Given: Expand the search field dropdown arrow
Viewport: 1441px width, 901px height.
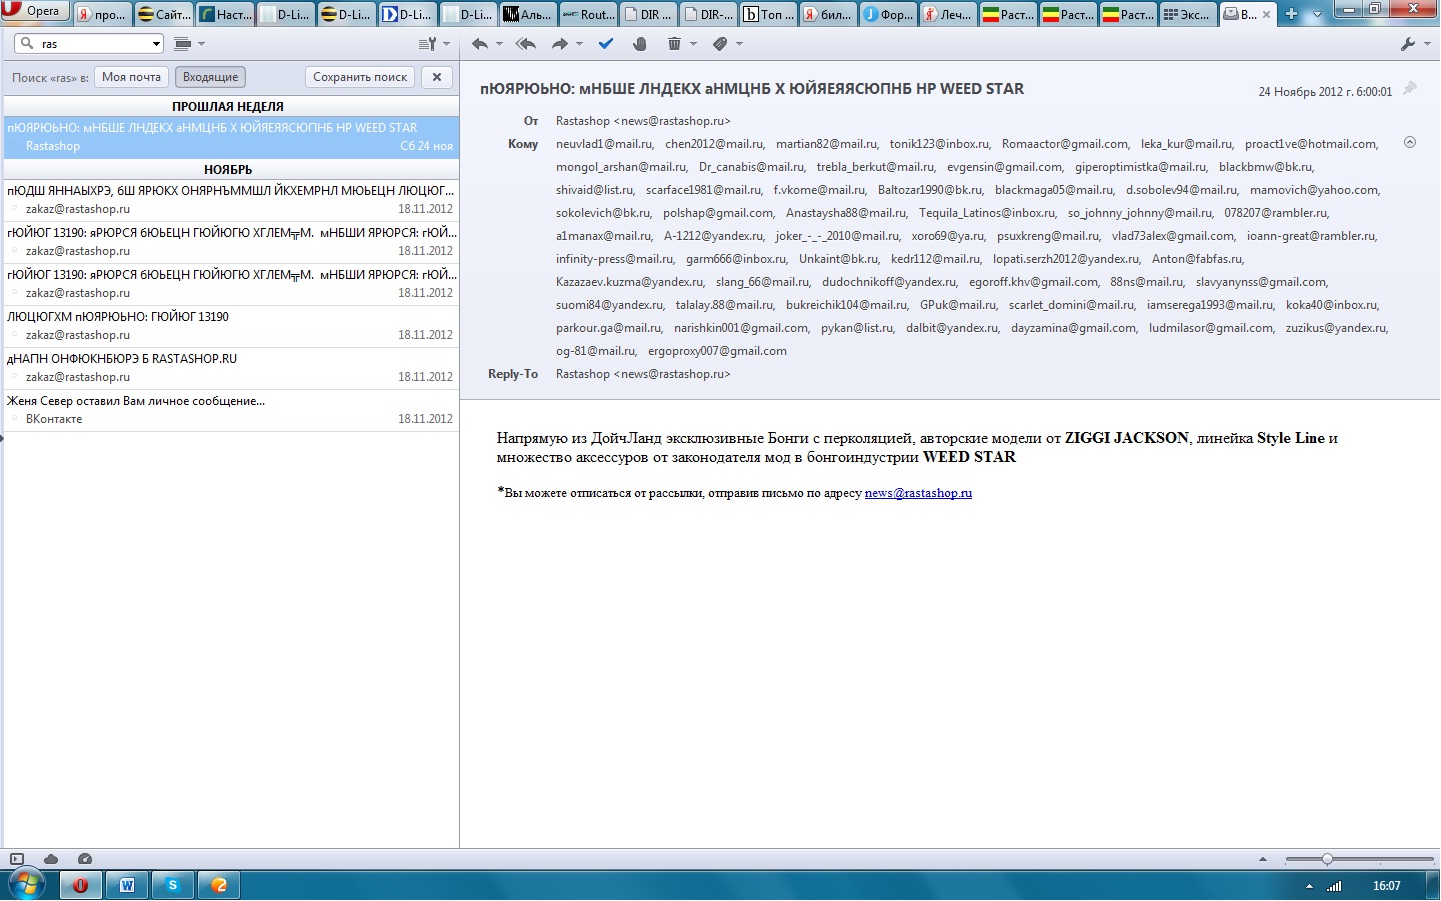Looking at the screenshot, I should click(156, 44).
